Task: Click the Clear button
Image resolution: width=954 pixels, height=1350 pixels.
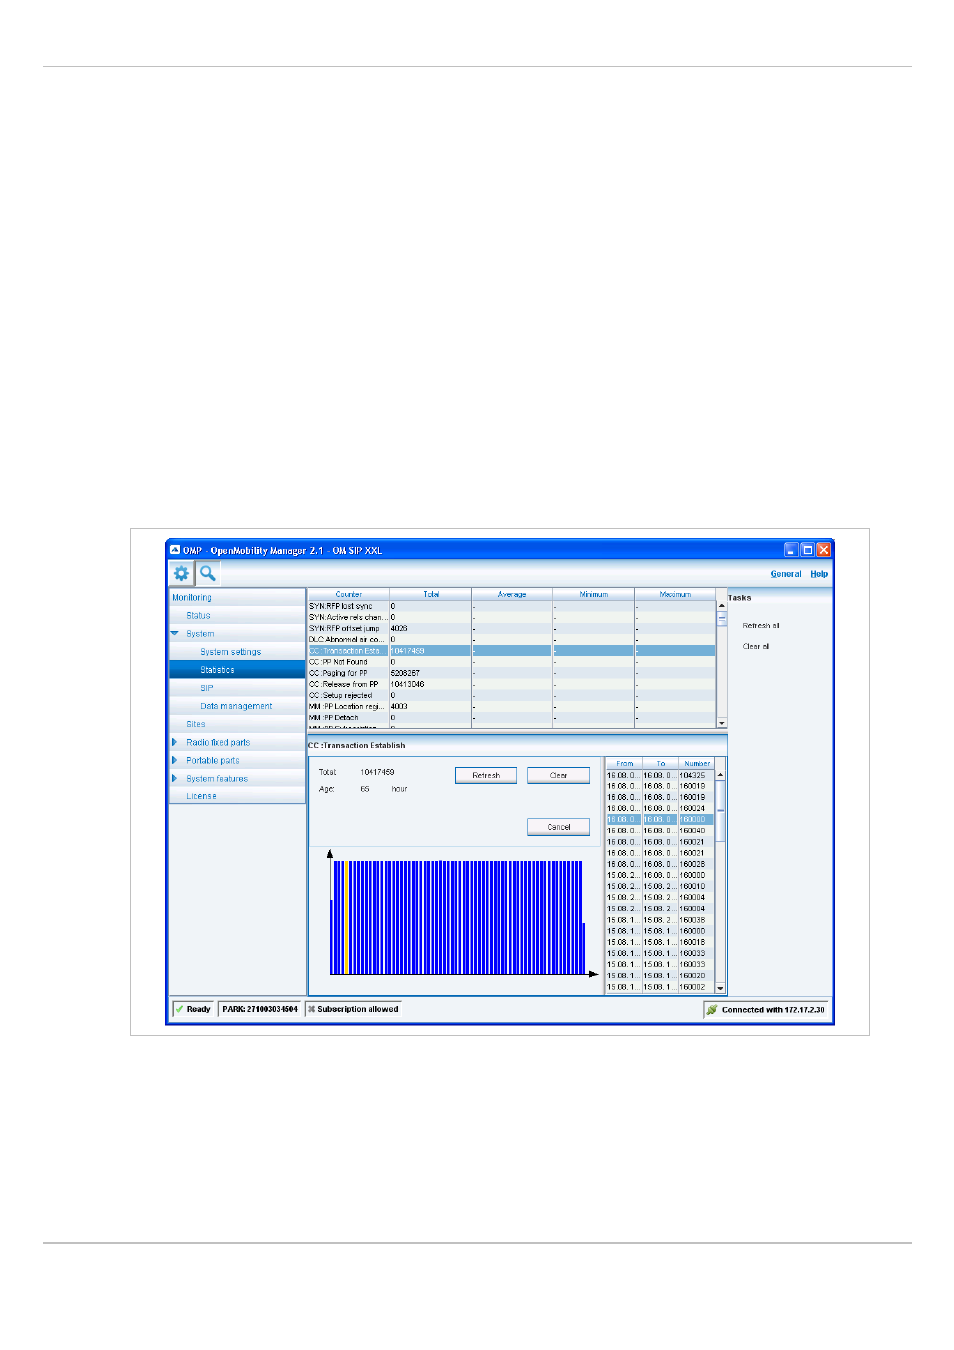Action: click(558, 776)
